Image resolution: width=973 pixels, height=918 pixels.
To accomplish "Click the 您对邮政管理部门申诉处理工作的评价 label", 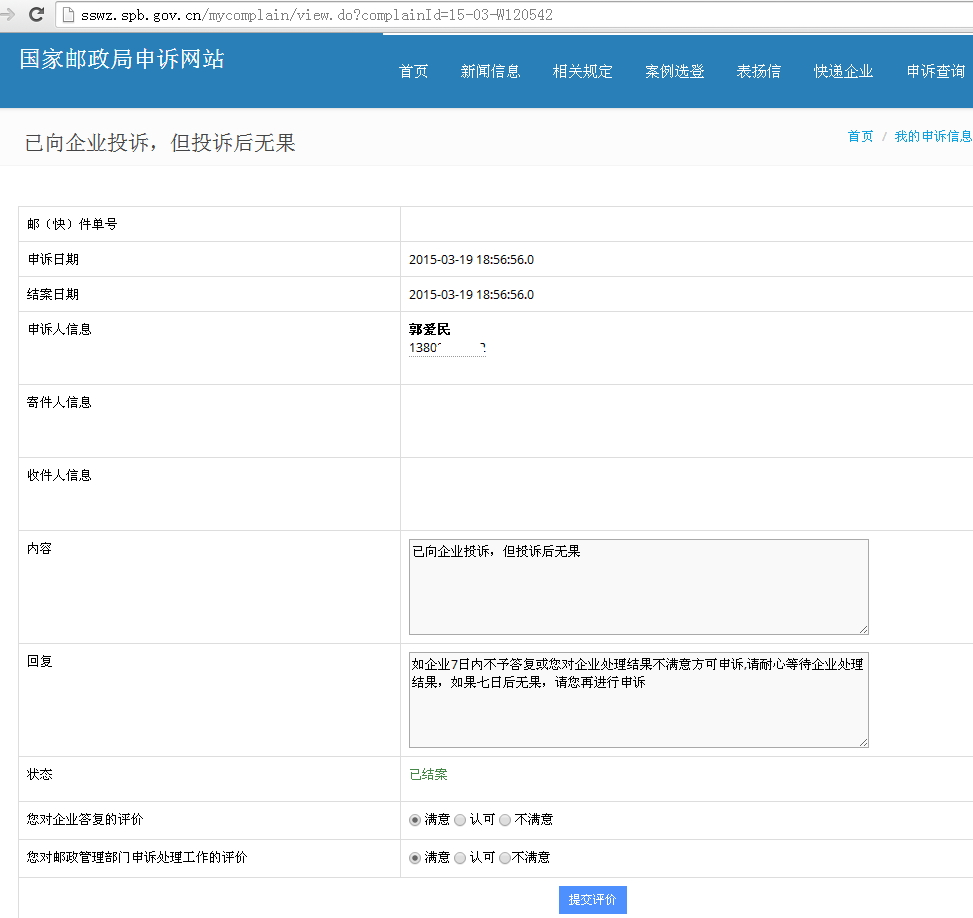I will coord(137,857).
